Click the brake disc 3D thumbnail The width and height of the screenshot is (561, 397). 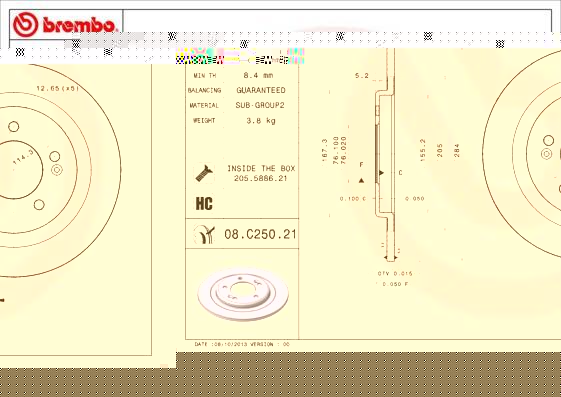pos(243,294)
